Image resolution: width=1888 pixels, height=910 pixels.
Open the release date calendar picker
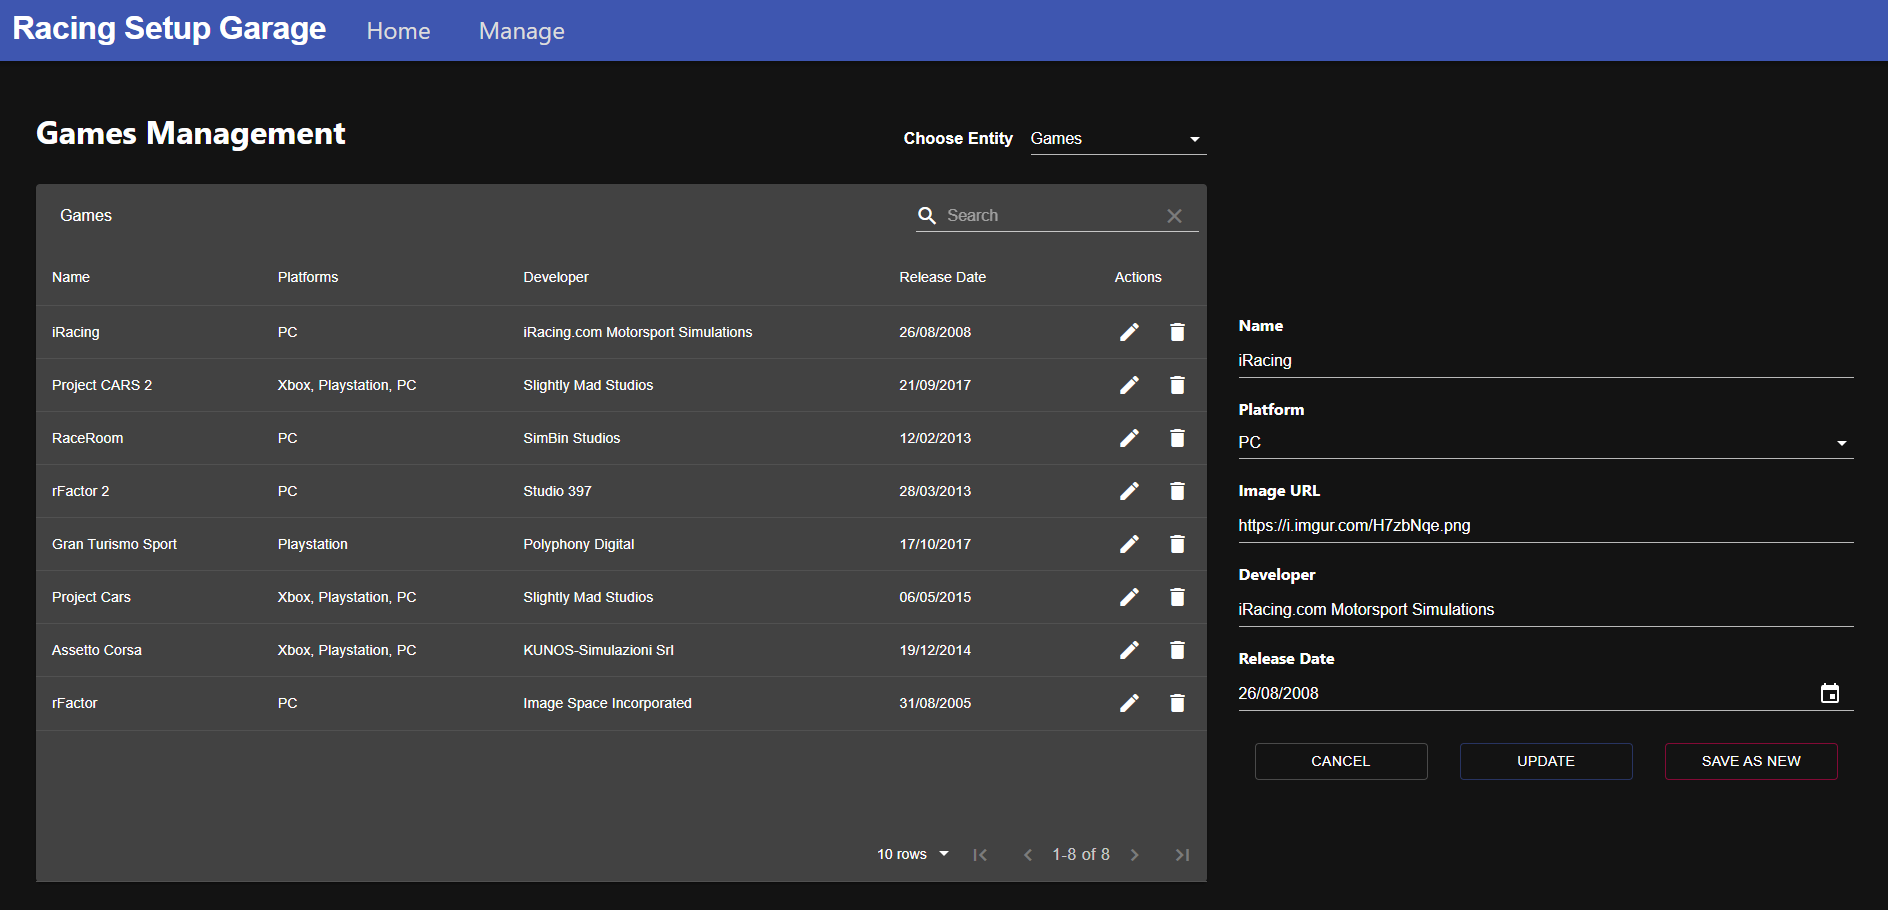1830,693
